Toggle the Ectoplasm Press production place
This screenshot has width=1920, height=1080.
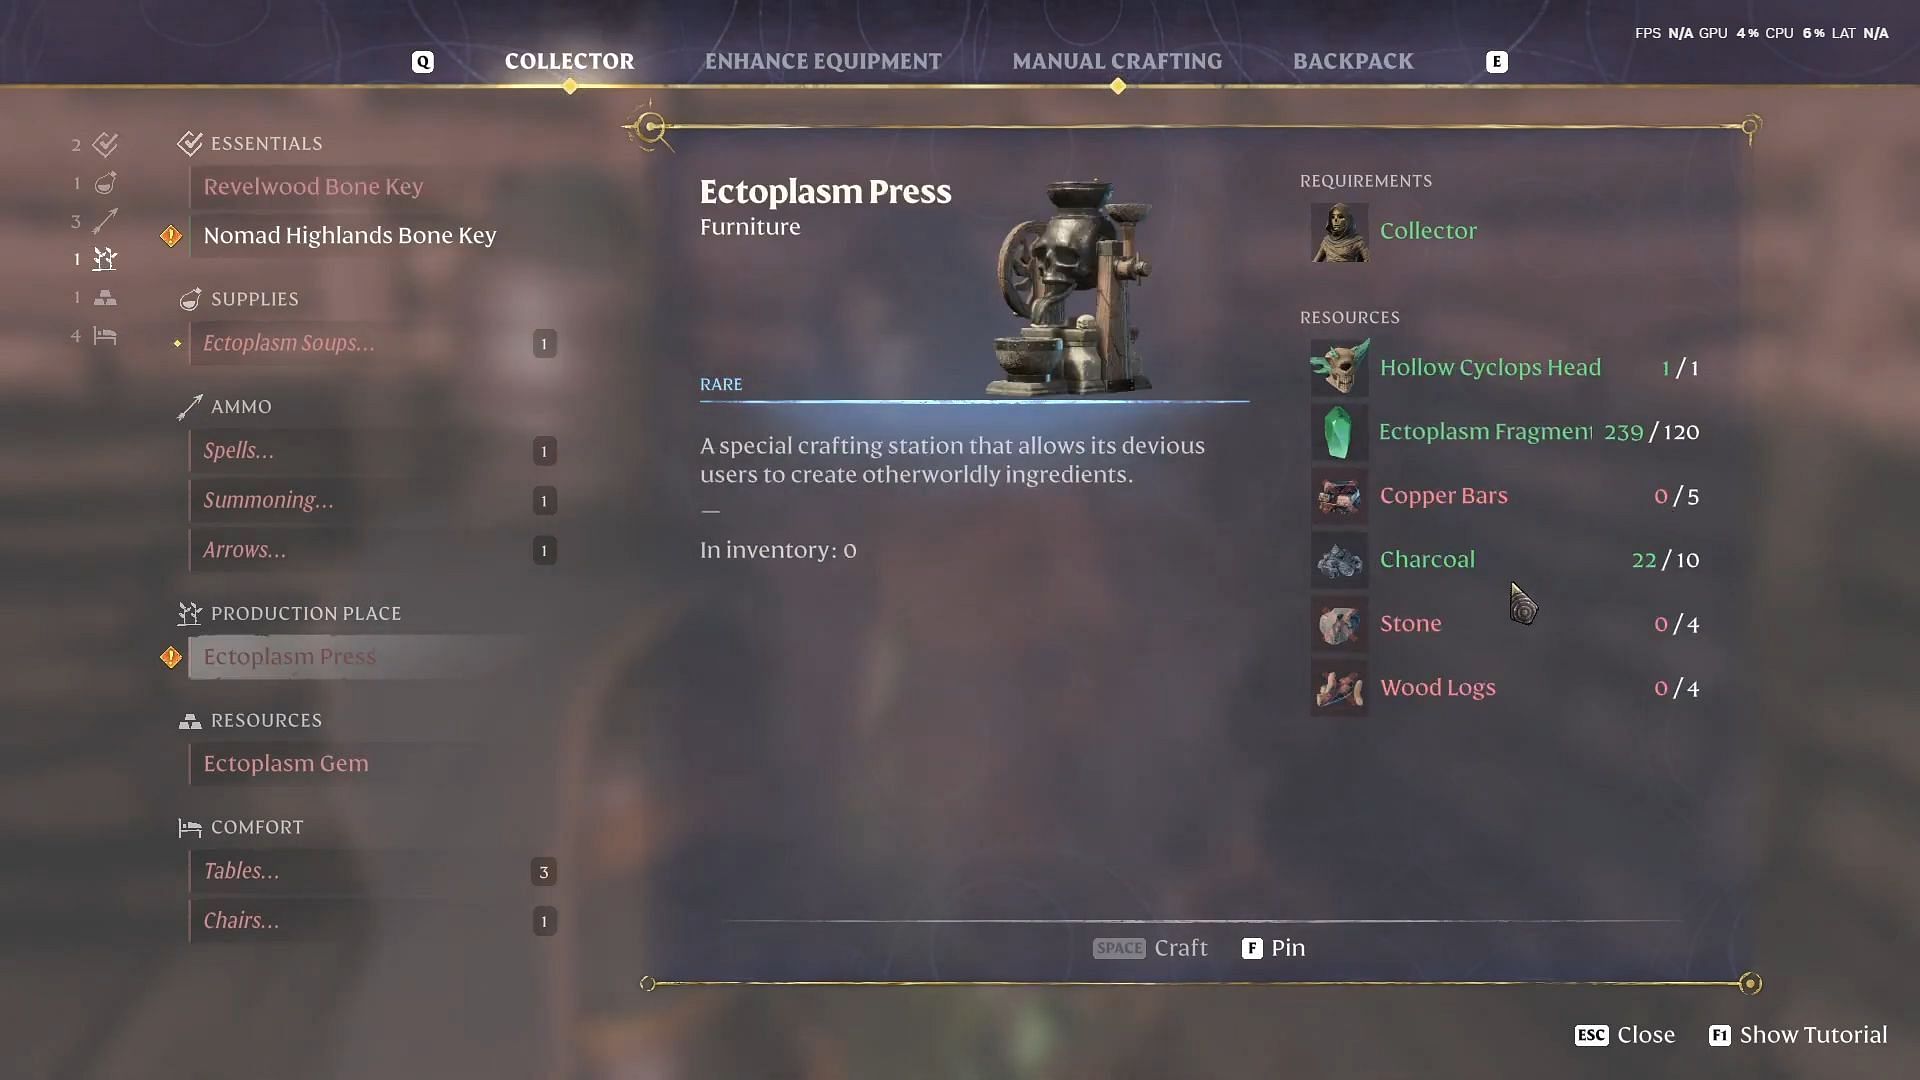[x=289, y=655]
